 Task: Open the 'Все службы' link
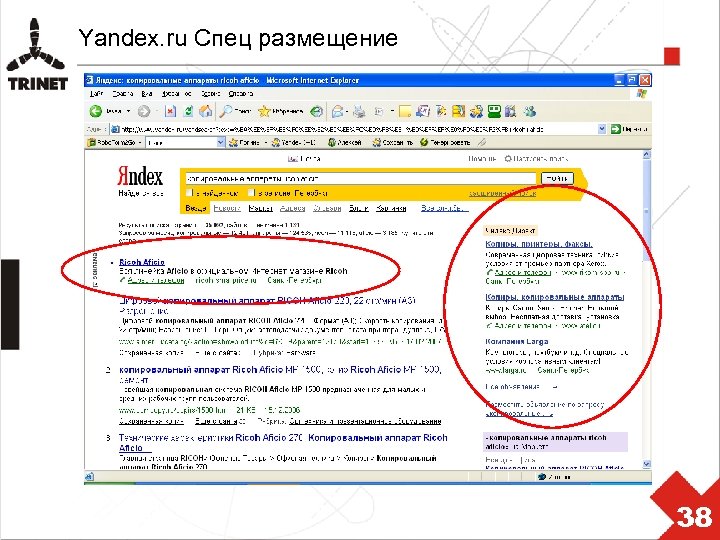tap(445, 208)
